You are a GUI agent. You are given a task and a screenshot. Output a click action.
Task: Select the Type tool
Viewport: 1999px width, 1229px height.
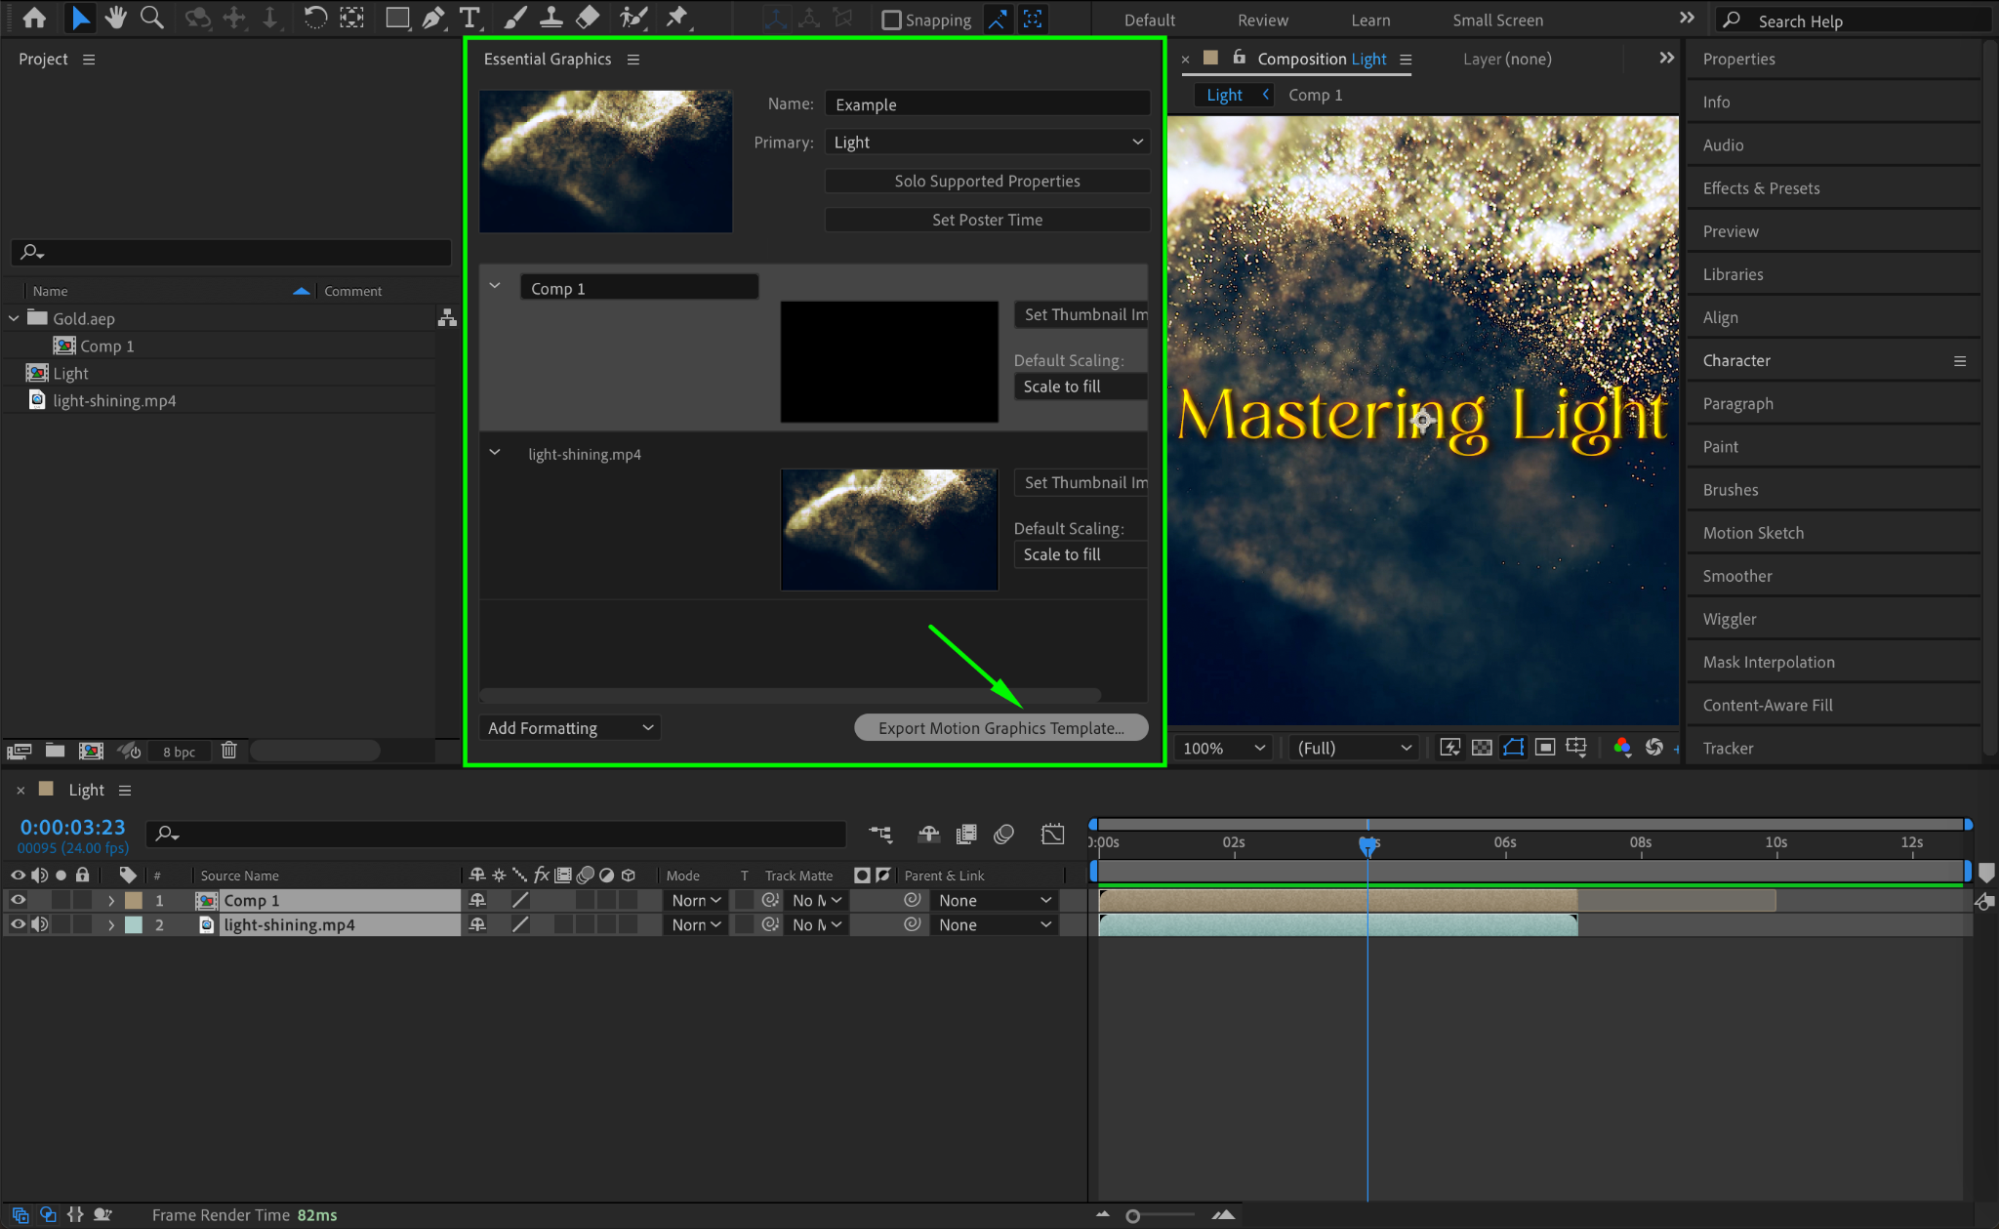click(469, 17)
